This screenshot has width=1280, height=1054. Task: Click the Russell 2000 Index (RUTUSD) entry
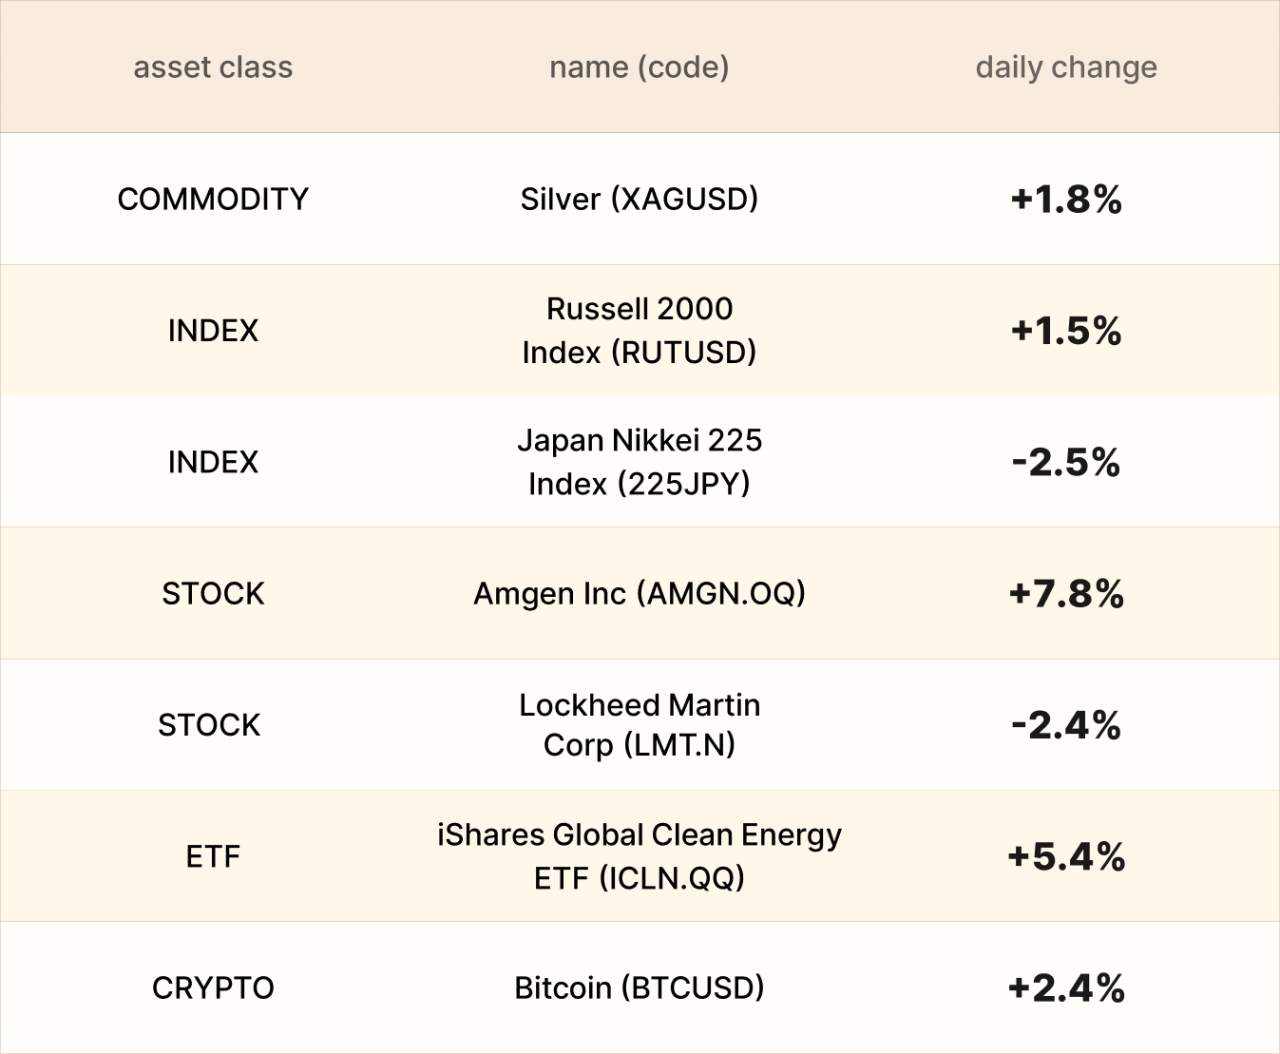(x=639, y=330)
